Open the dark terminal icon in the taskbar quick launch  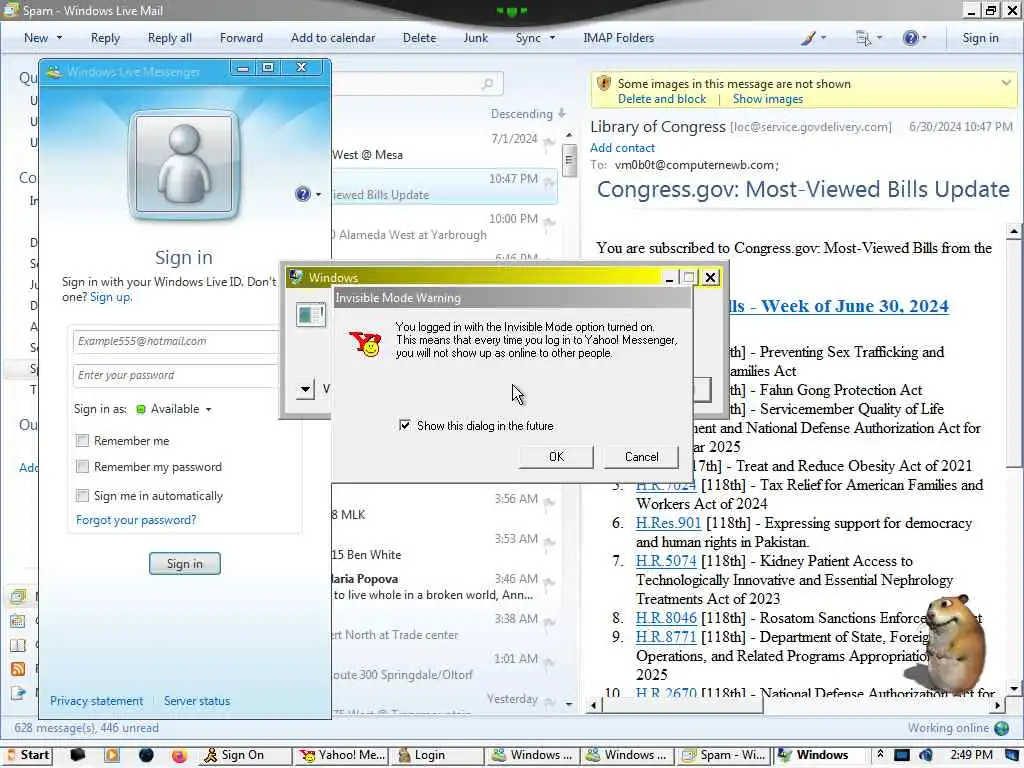[x=78, y=755]
